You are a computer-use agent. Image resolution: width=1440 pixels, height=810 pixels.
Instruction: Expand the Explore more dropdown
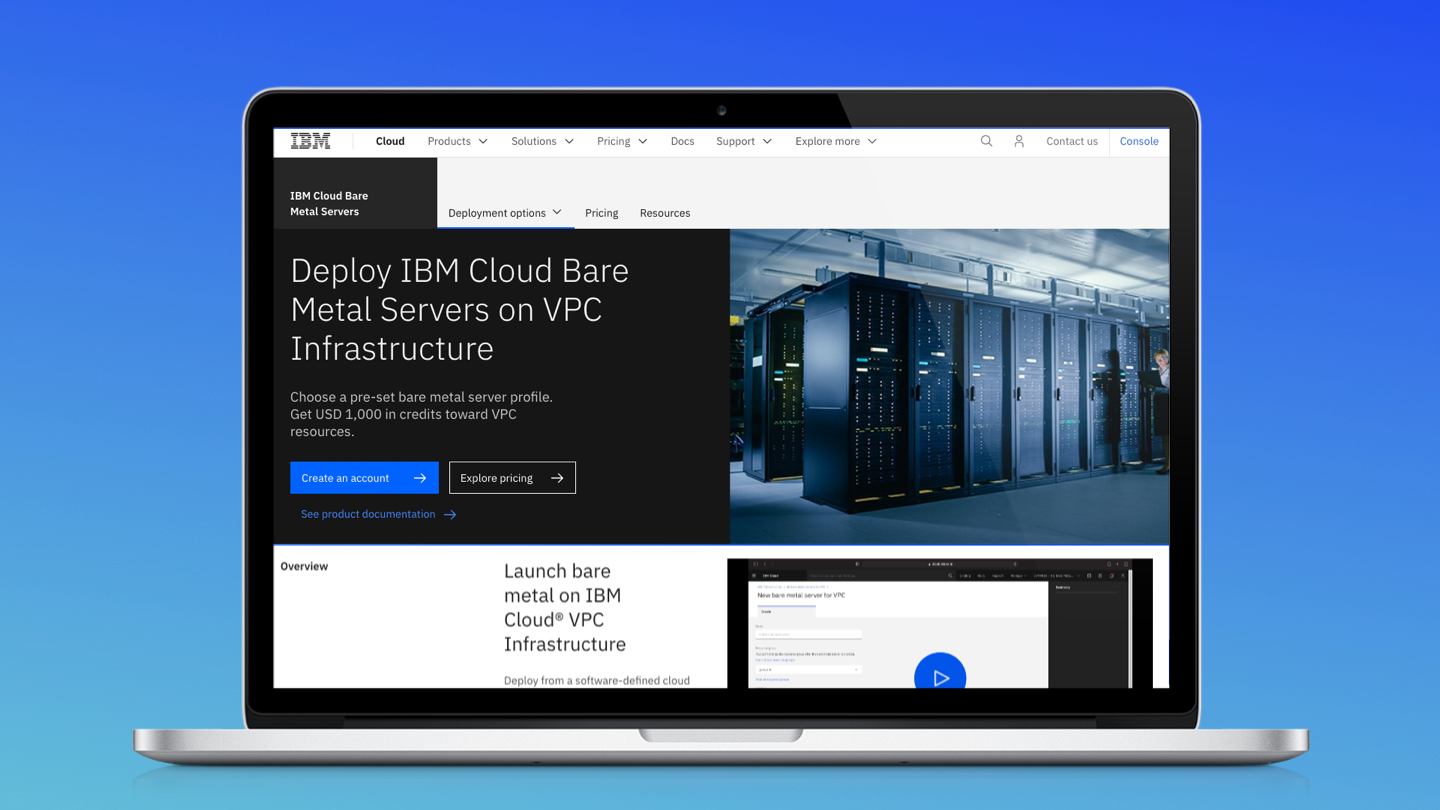pyautogui.click(x=835, y=141)
